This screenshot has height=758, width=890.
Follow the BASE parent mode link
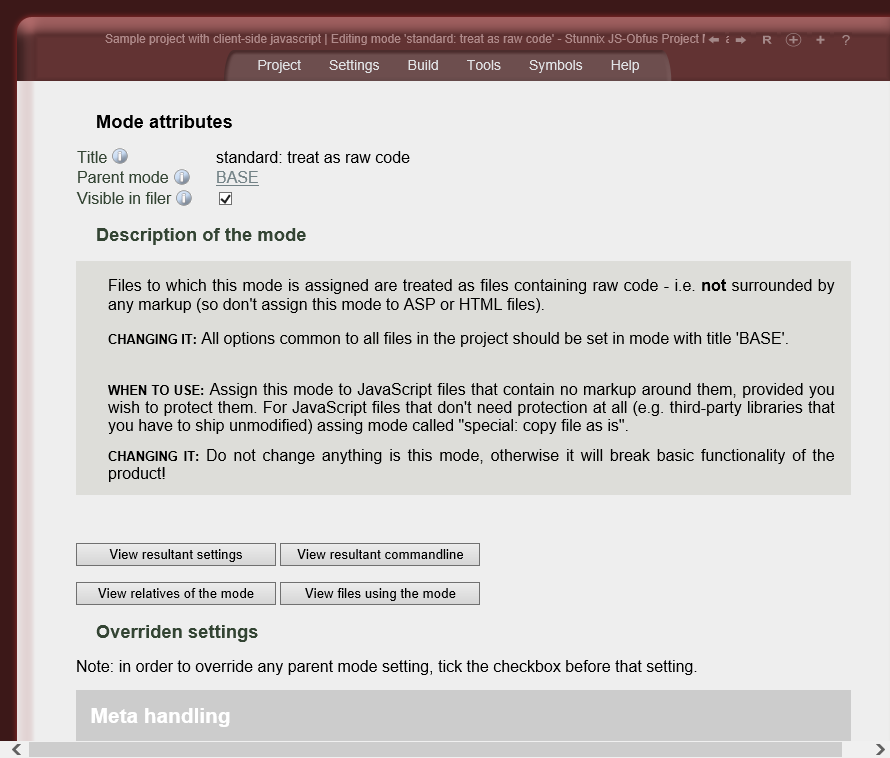point(237,177)
